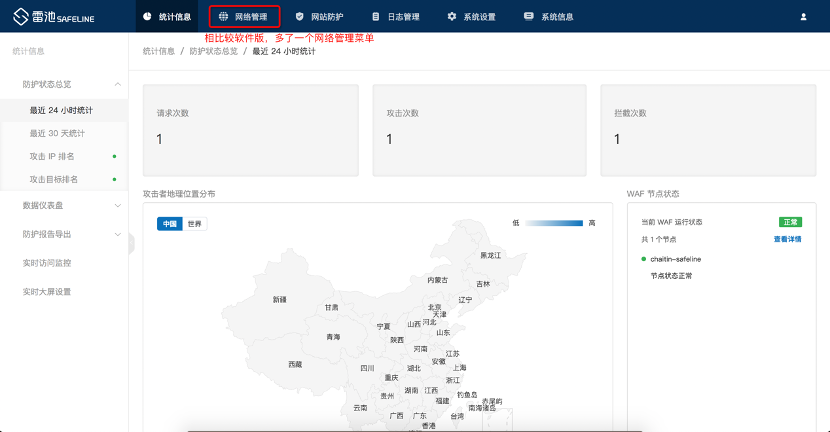Switch map view to 中国

[x=169, y=224]
